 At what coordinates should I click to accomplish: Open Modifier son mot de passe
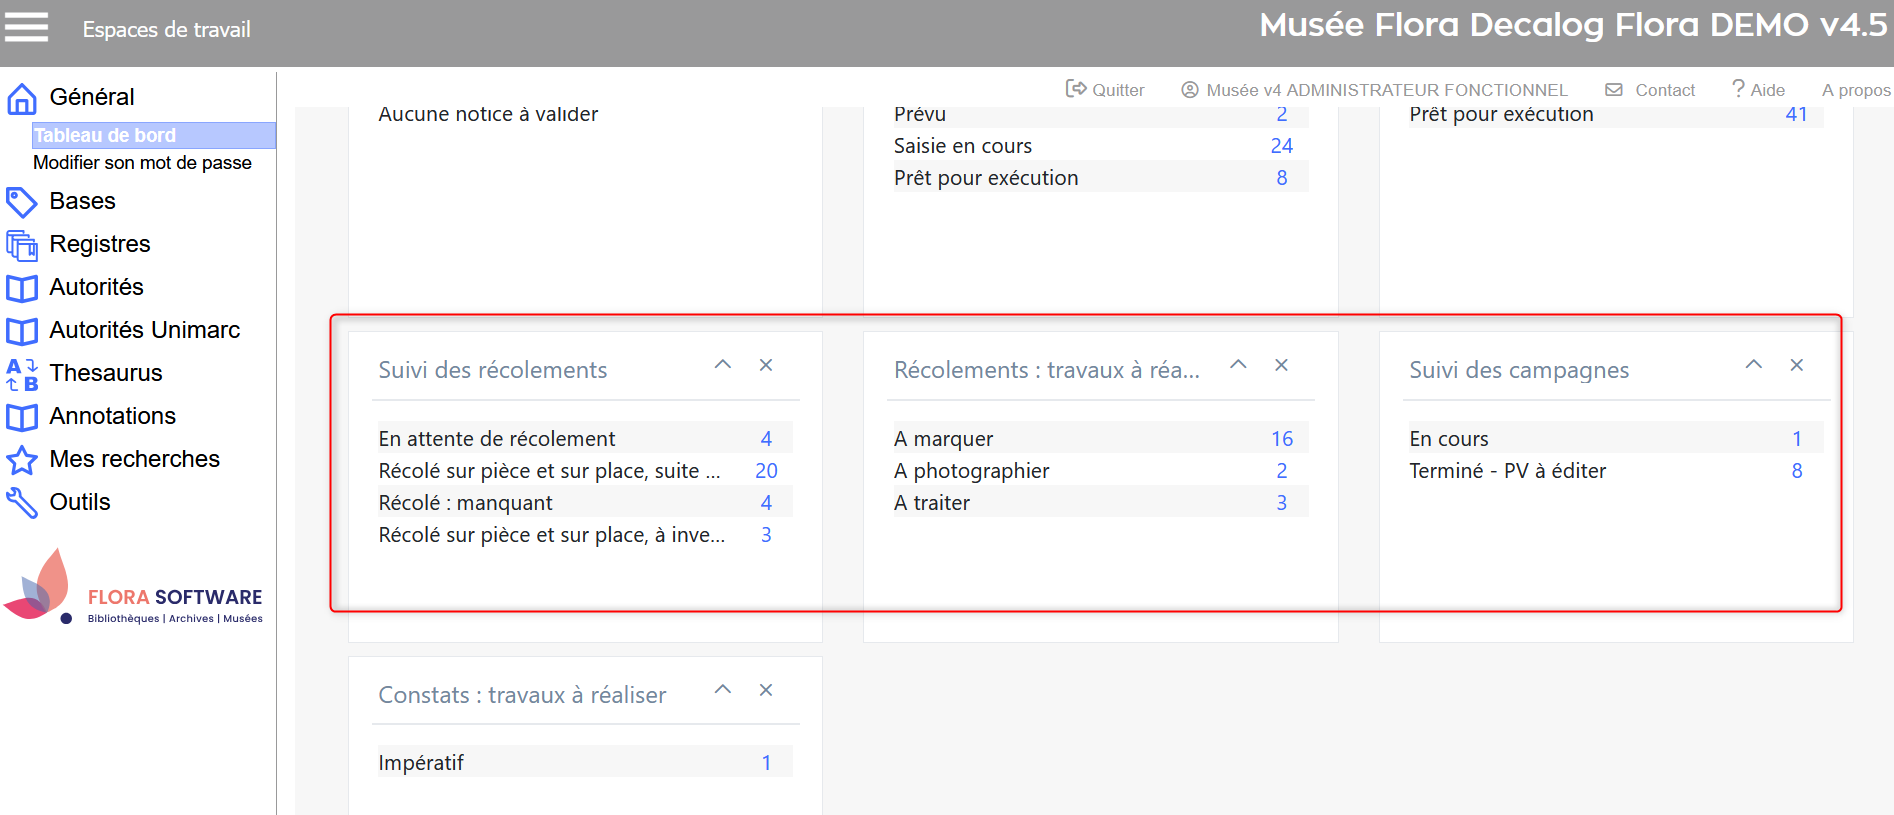point(142,163)
